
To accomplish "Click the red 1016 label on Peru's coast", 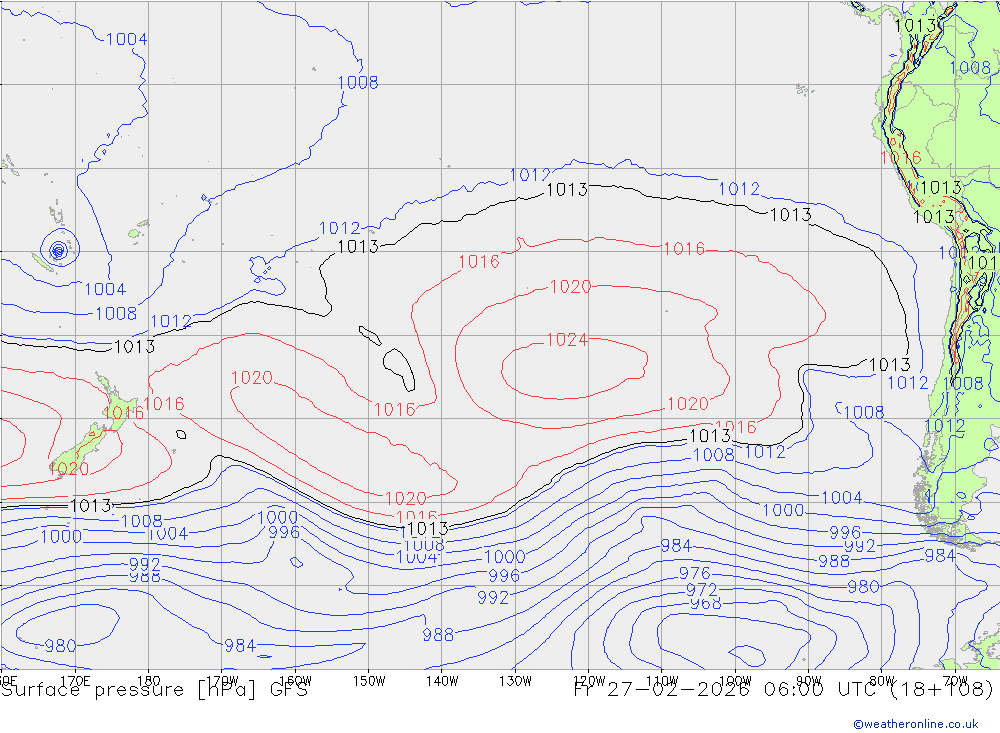I will click(901, 158).
